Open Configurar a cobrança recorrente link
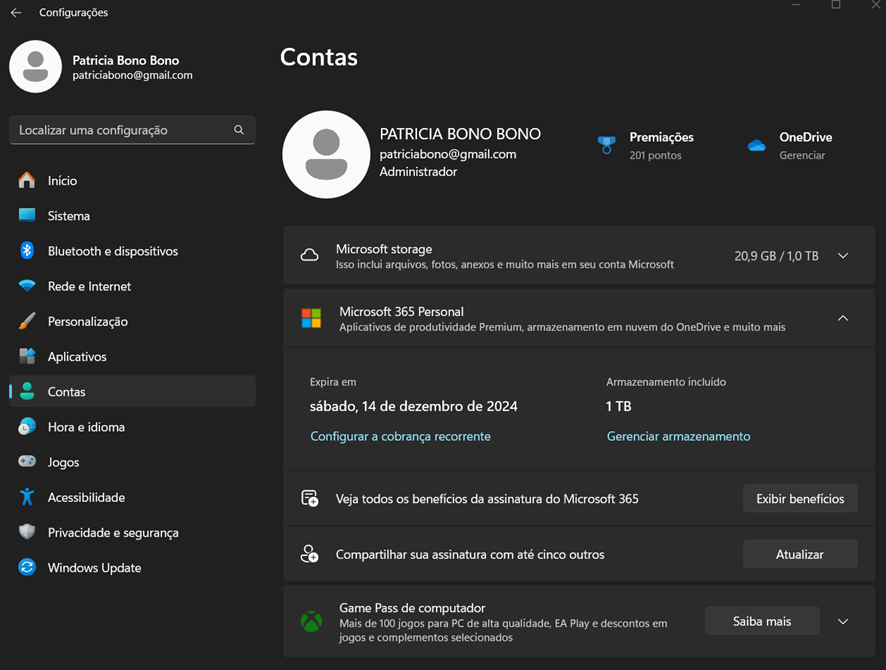Image resolution: width=886 pixels, height=670 pixels. click(400, 436)
